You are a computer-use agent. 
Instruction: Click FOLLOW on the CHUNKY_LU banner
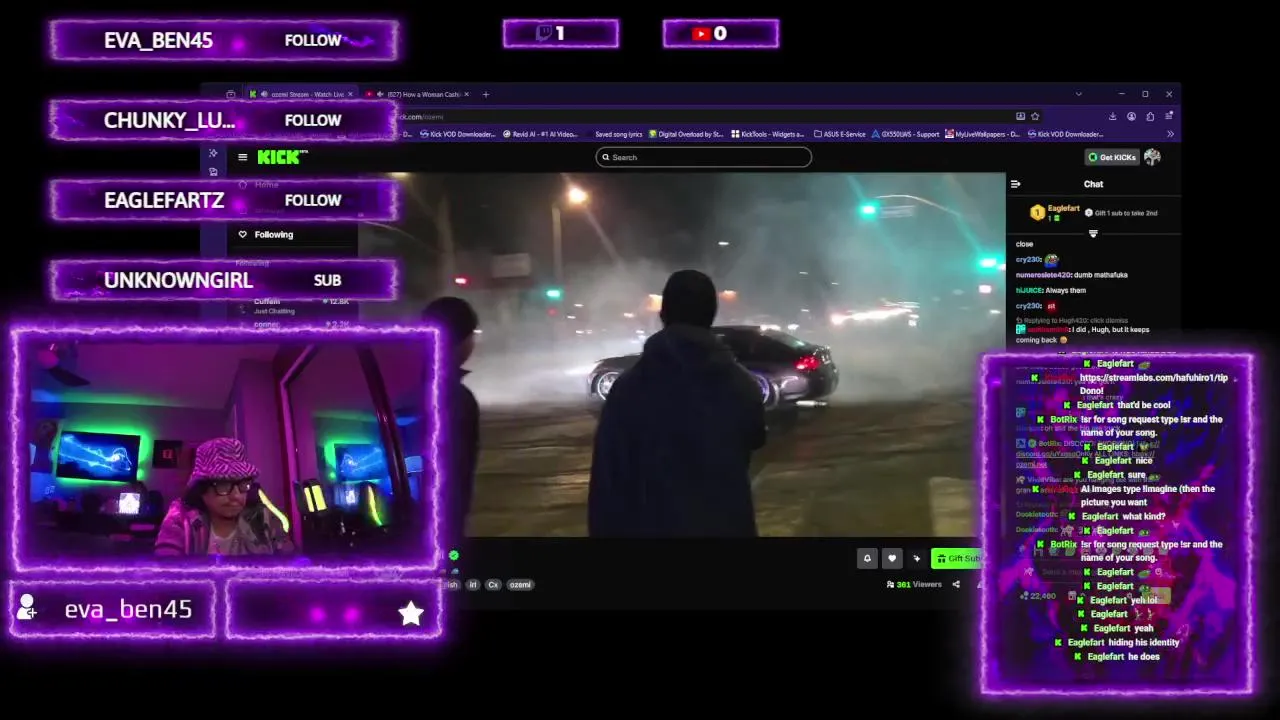pyautogui.click(x=313, y=120)
